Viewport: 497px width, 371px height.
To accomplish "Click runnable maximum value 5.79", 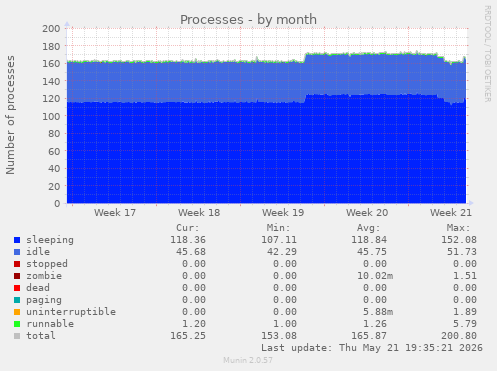I will (x=465, y=324).
